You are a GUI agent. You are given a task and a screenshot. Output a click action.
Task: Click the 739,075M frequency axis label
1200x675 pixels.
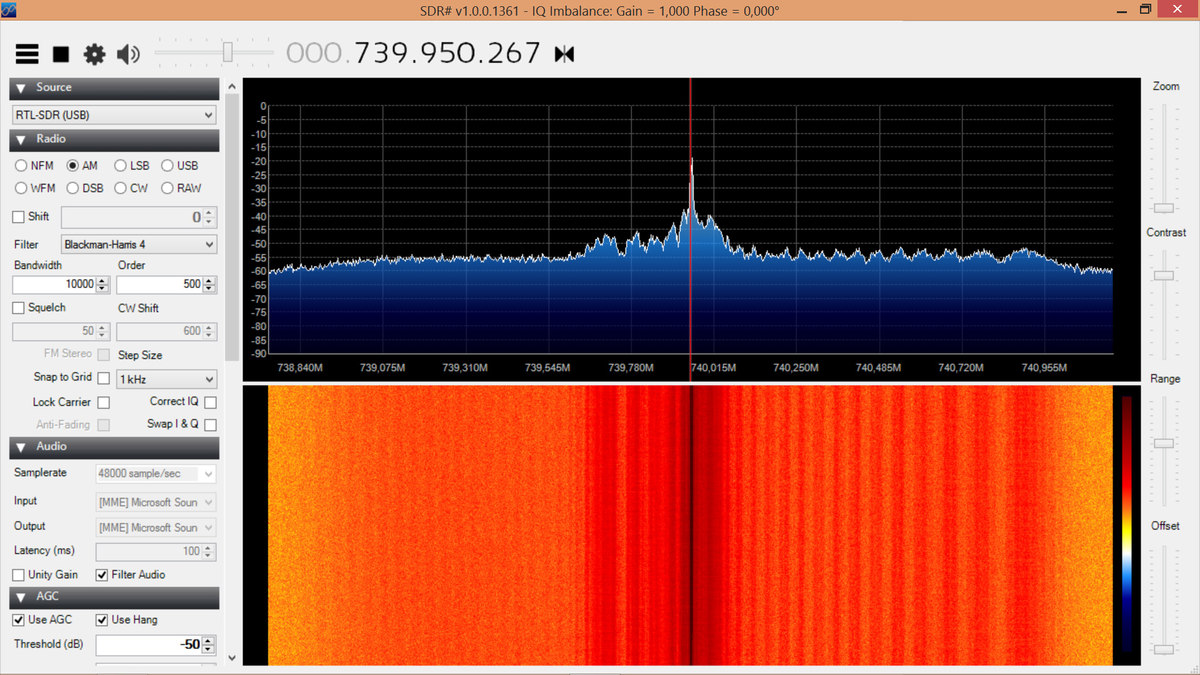point(383,368)
